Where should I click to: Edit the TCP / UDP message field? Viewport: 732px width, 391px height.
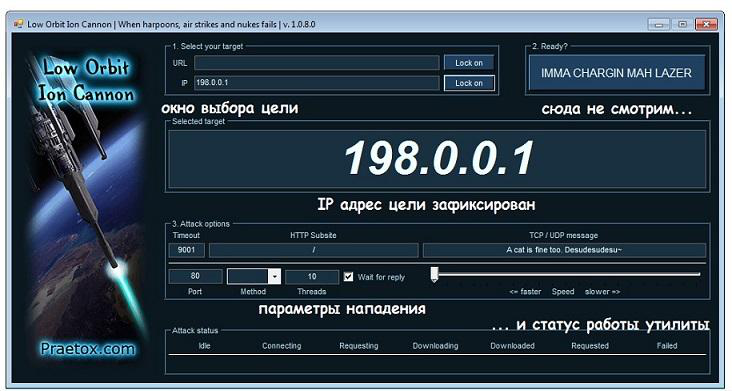(x=564, y=250)
